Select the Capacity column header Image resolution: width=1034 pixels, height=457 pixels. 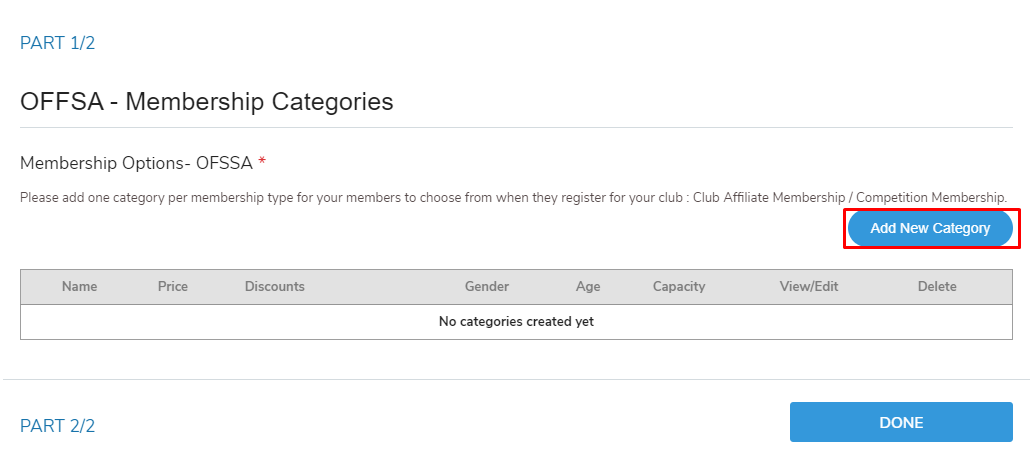[x=679, y=287]
